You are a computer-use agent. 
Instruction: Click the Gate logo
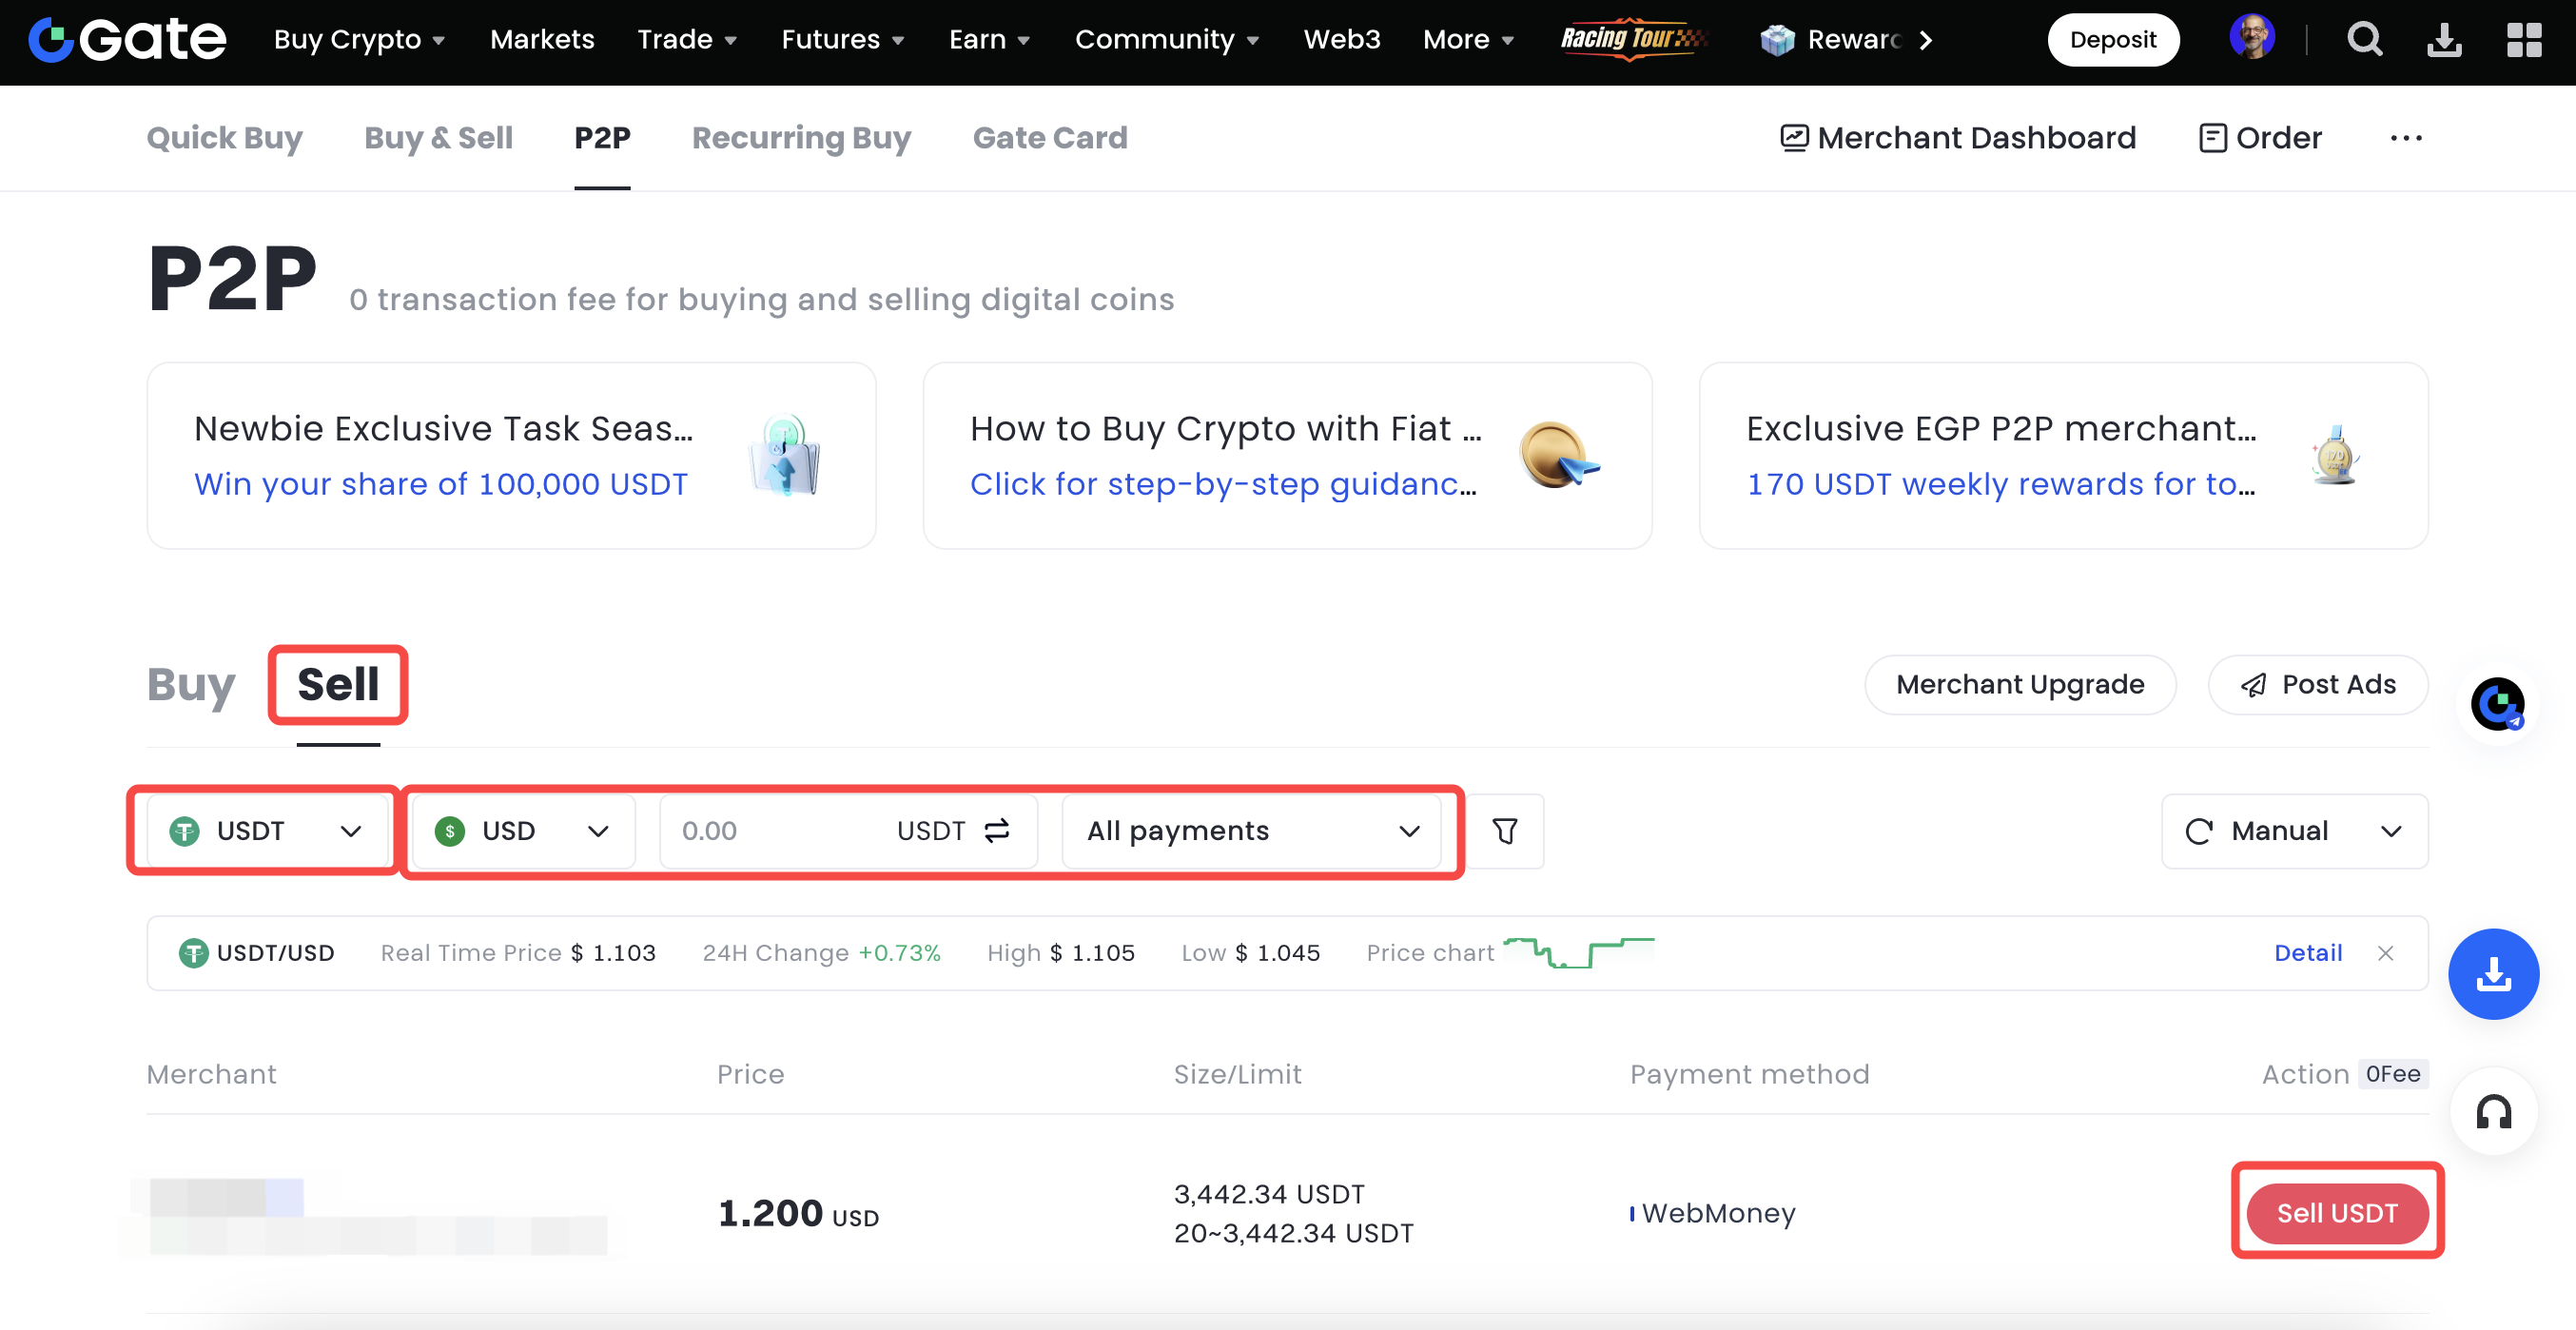[x=127, y=40]
